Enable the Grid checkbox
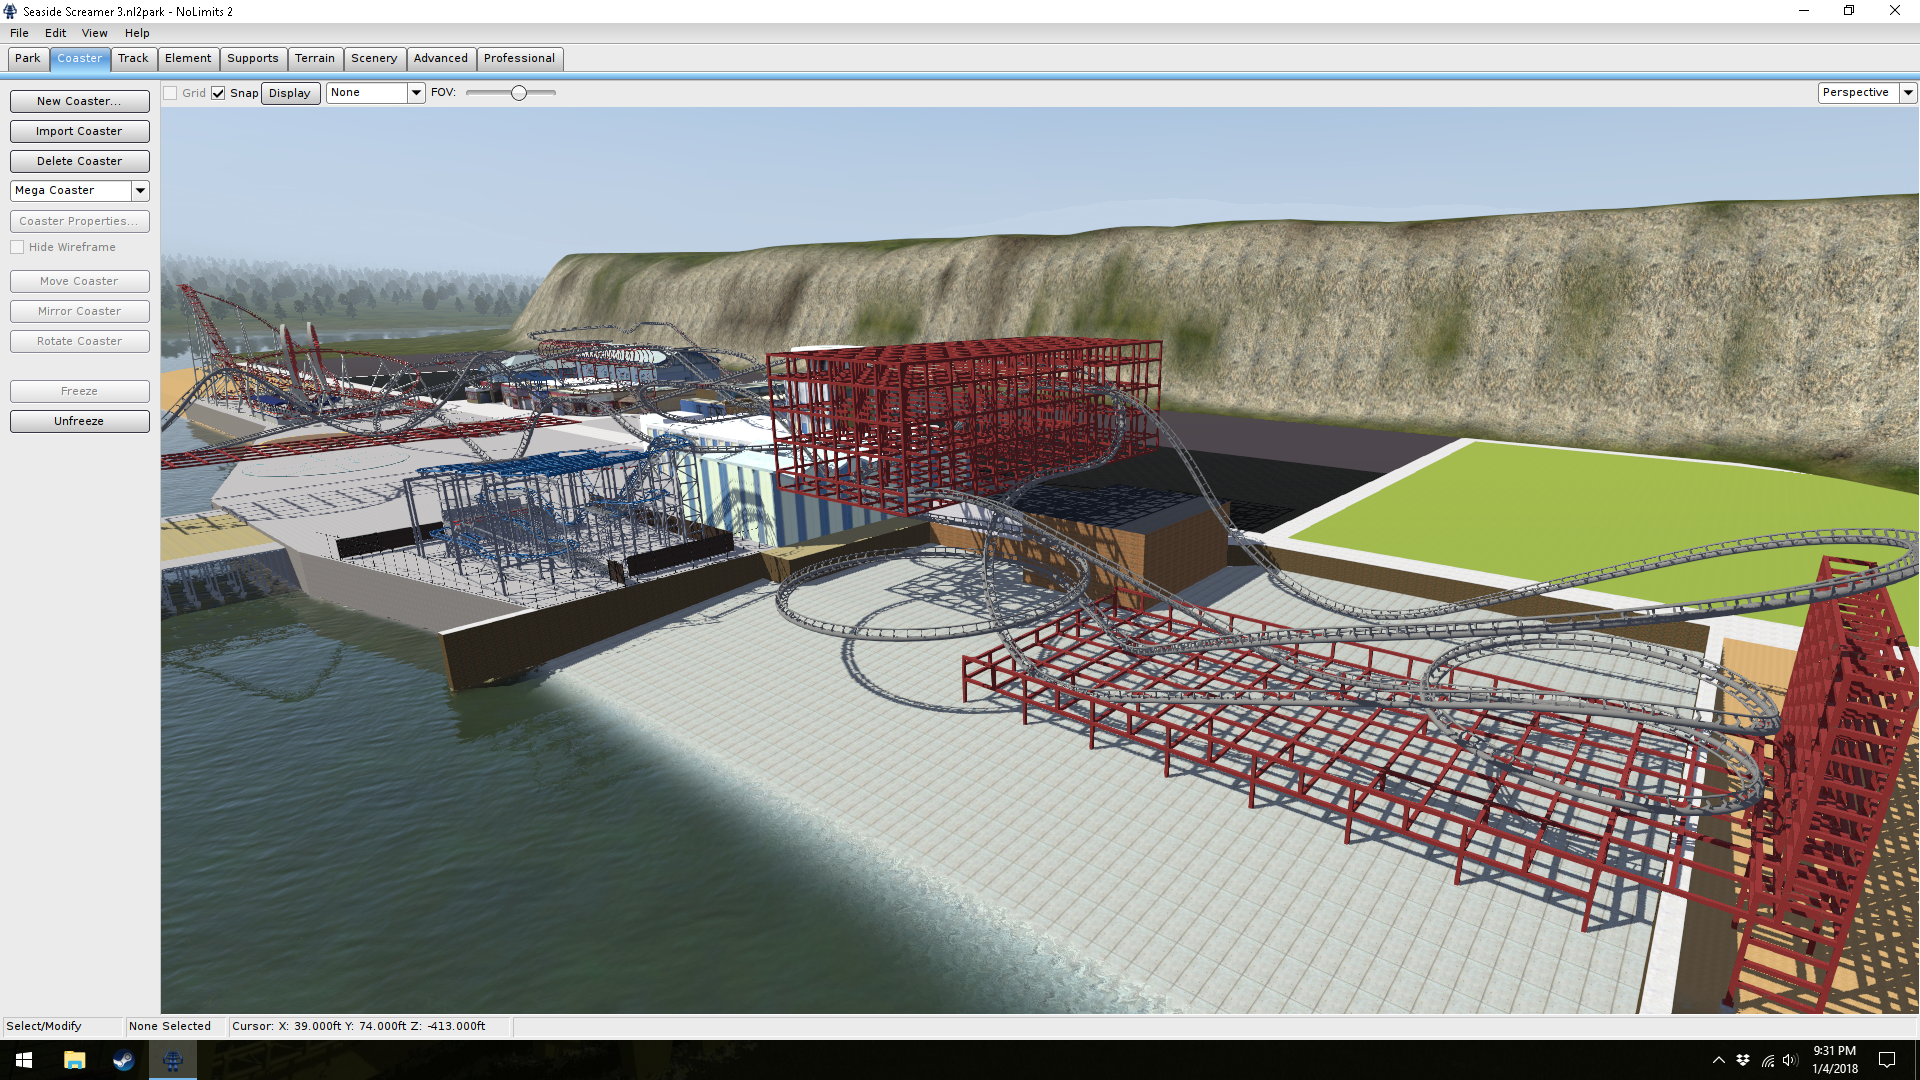Image resolution: width=1920 pixels, height=1080 pixels. [171, 93]
